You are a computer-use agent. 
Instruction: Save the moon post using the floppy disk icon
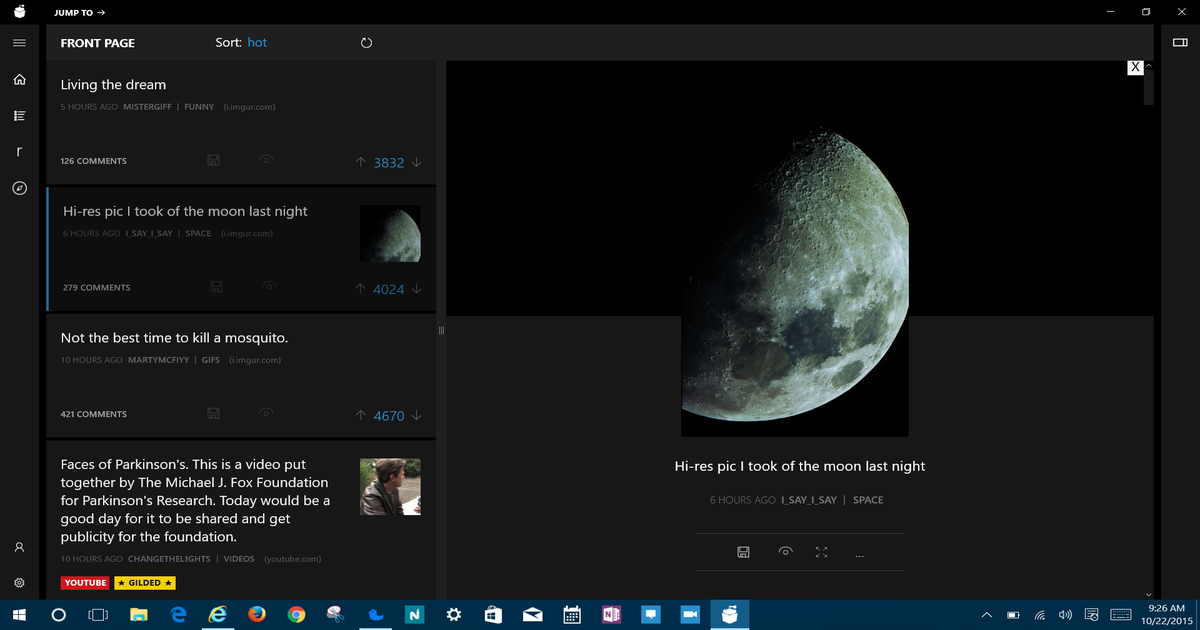point(743,551)
